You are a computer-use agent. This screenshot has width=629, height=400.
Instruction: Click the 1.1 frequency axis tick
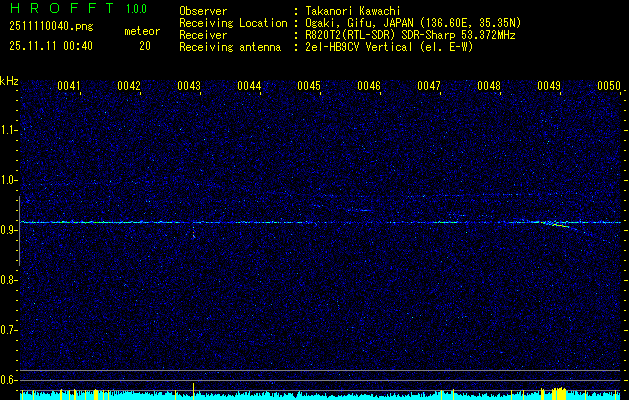pos(9,129)
